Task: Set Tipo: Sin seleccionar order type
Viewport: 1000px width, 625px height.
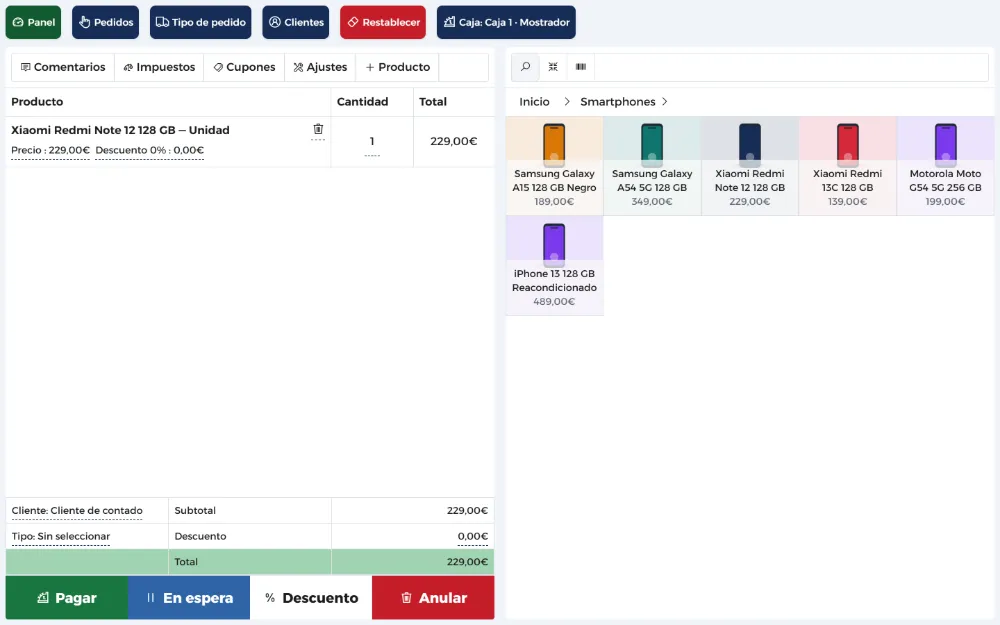Action: (61, 536)
